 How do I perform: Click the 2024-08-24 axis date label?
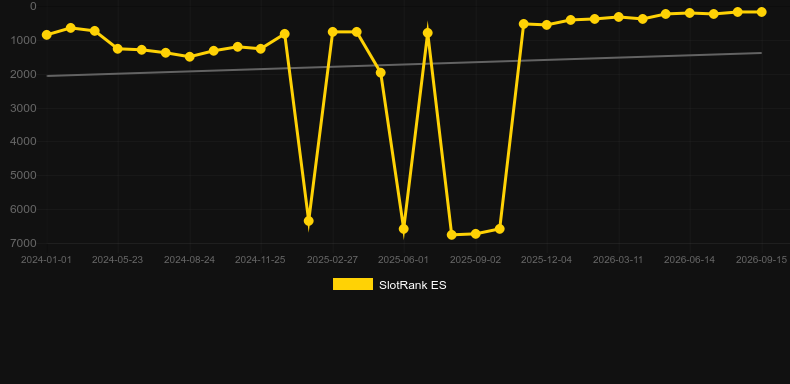(x=189, y=260)
